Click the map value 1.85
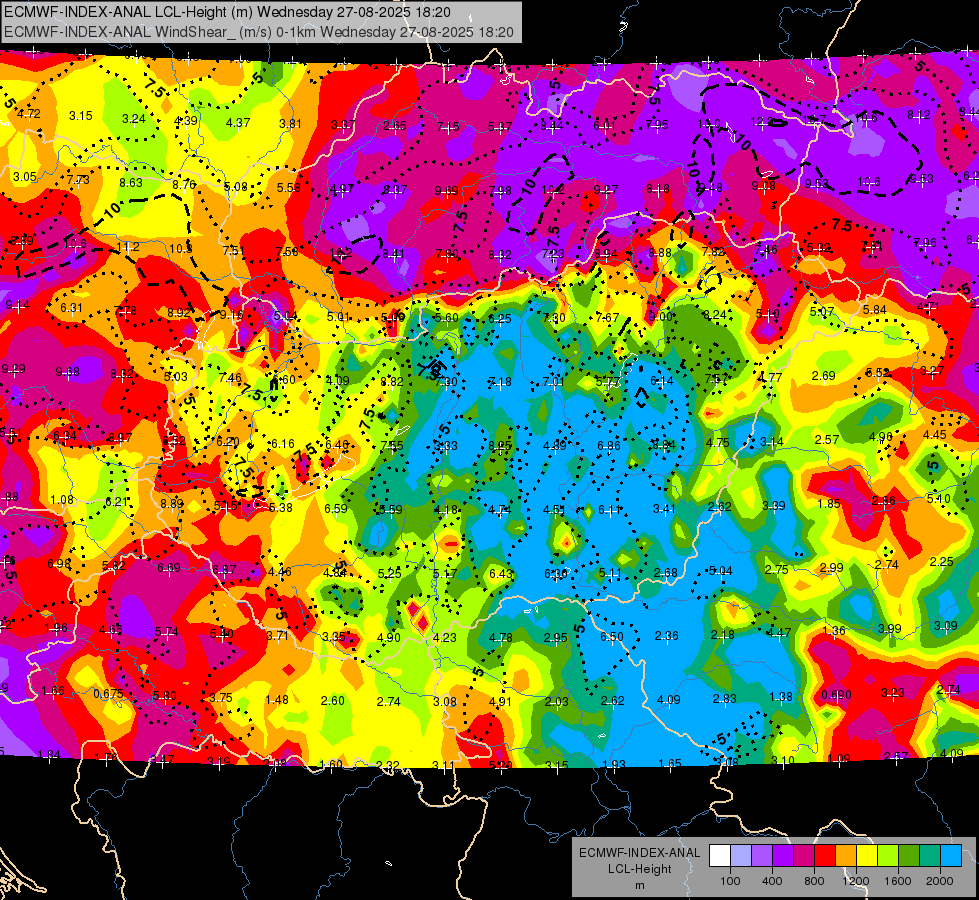Image resolution: width=979 pixels, height=900 pixels. 829,503
